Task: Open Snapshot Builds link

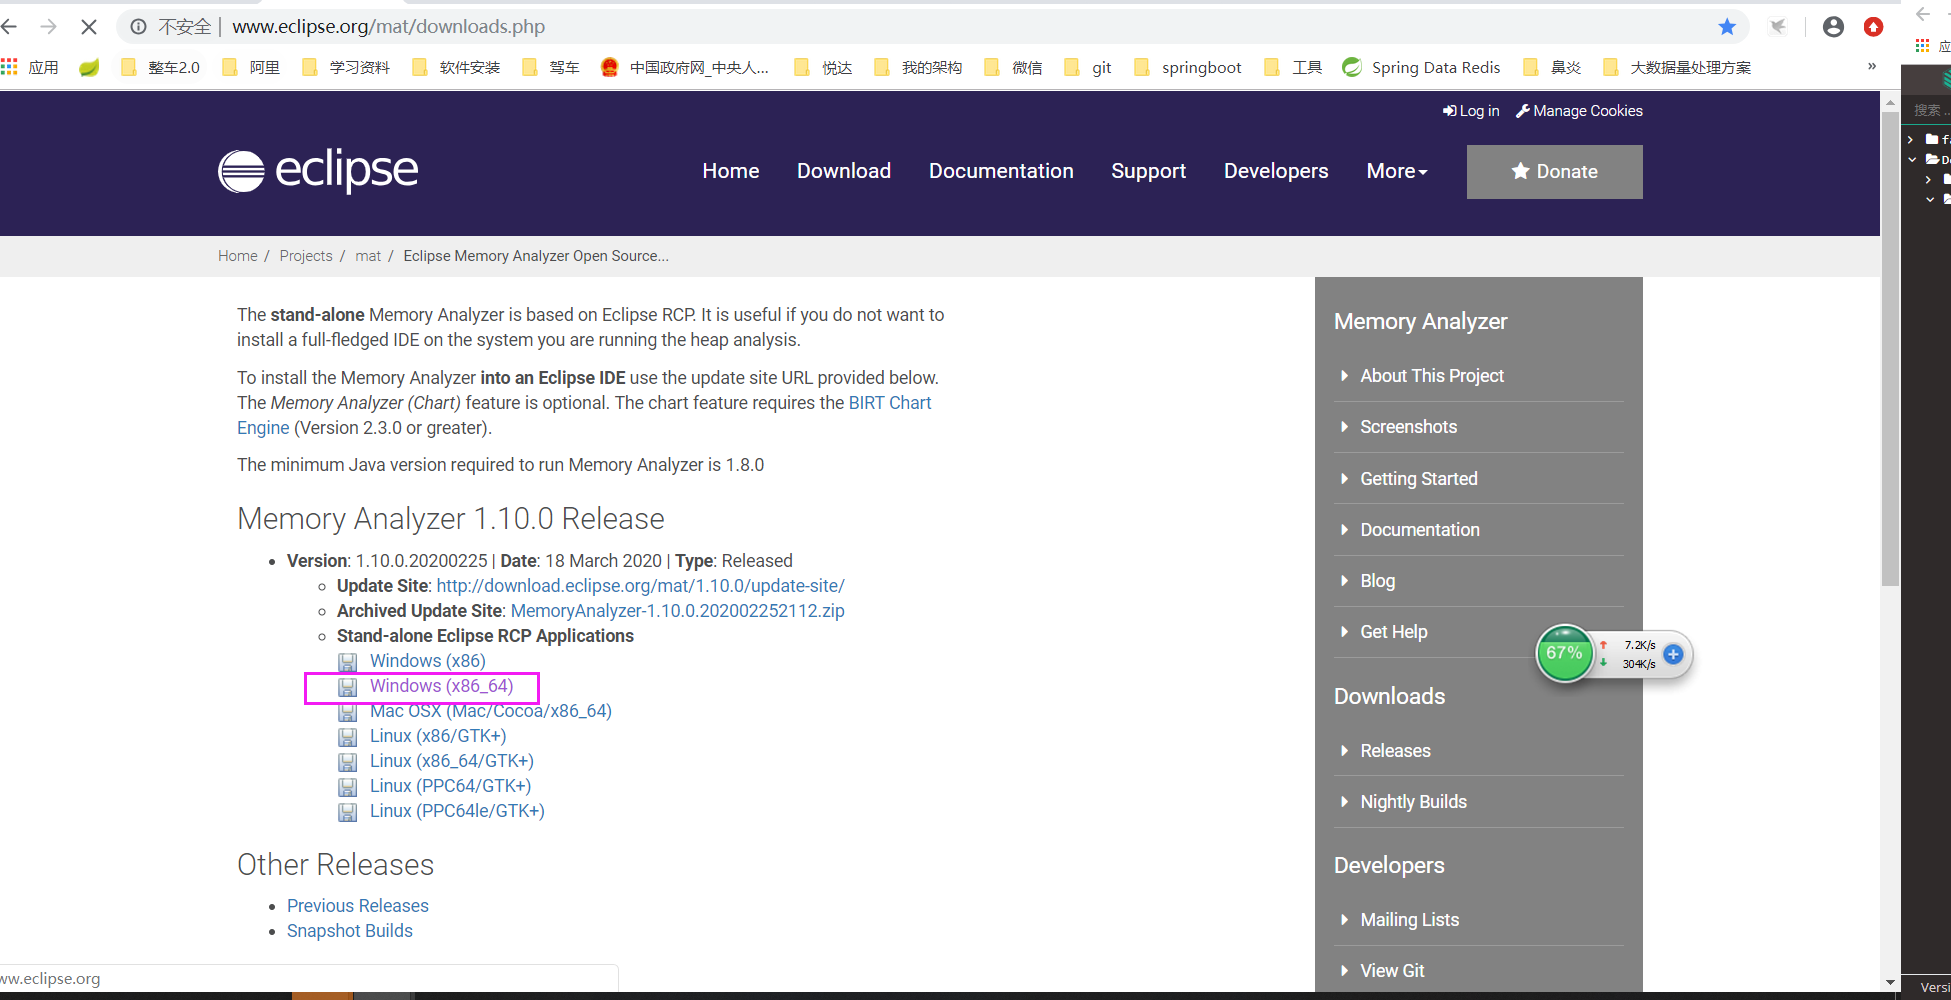Action: click(x=350, y=931)
